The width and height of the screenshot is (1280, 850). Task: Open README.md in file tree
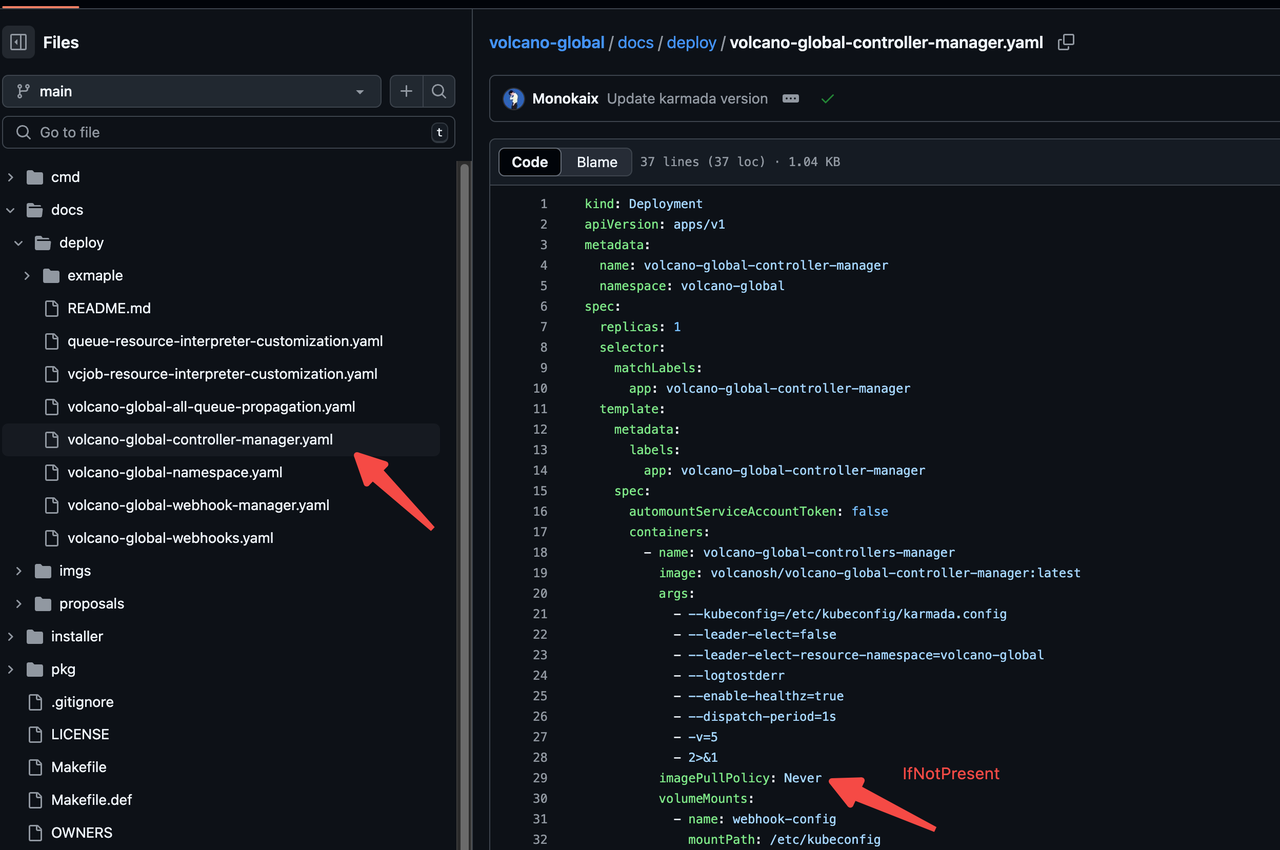click(108, 308)
